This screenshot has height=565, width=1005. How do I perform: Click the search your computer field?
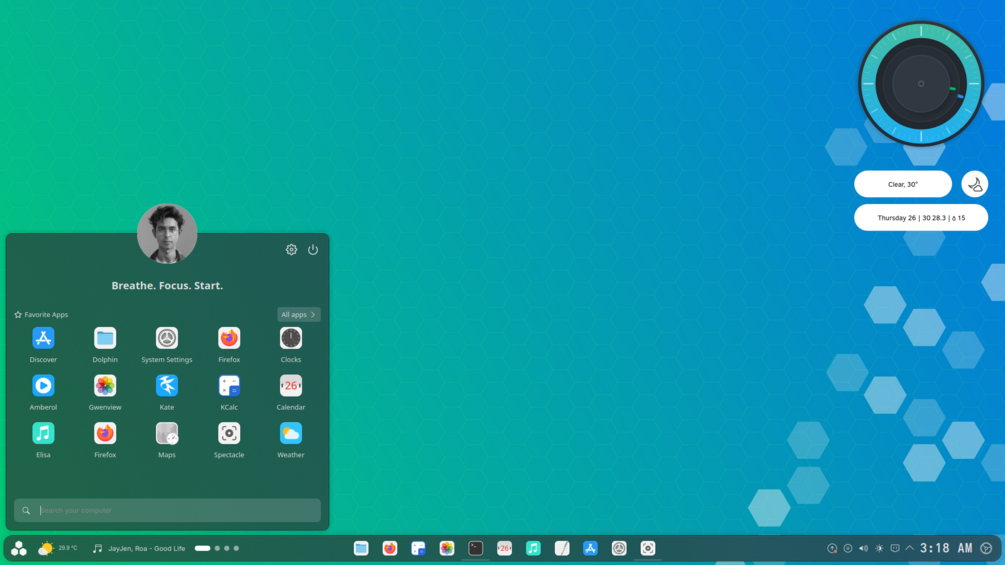[167, 511]
